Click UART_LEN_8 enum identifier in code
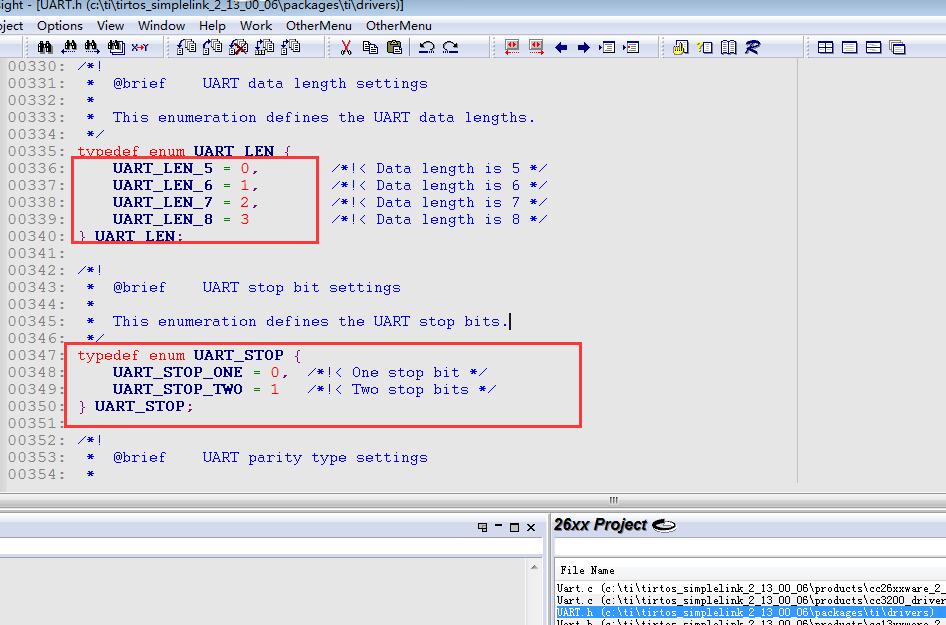946x625 pixels. tap(162, 219)
